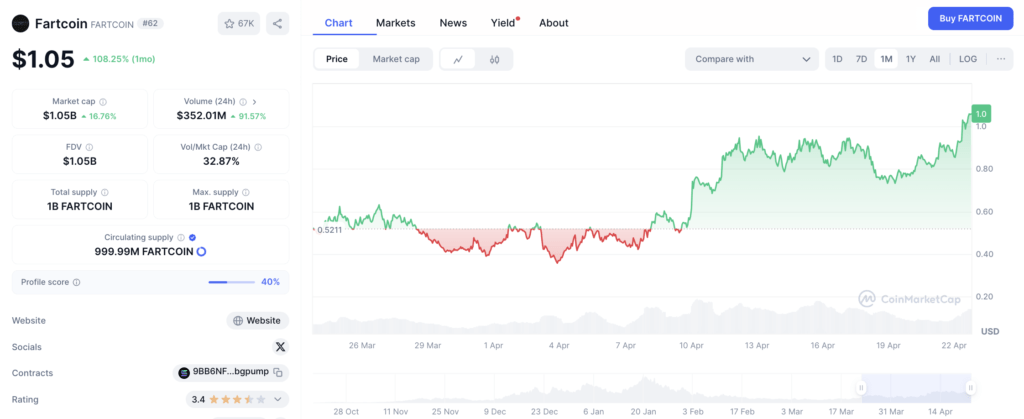Set chart range to 1M
This screenshot has height=419, width=1024.
(x=886, y=59)
